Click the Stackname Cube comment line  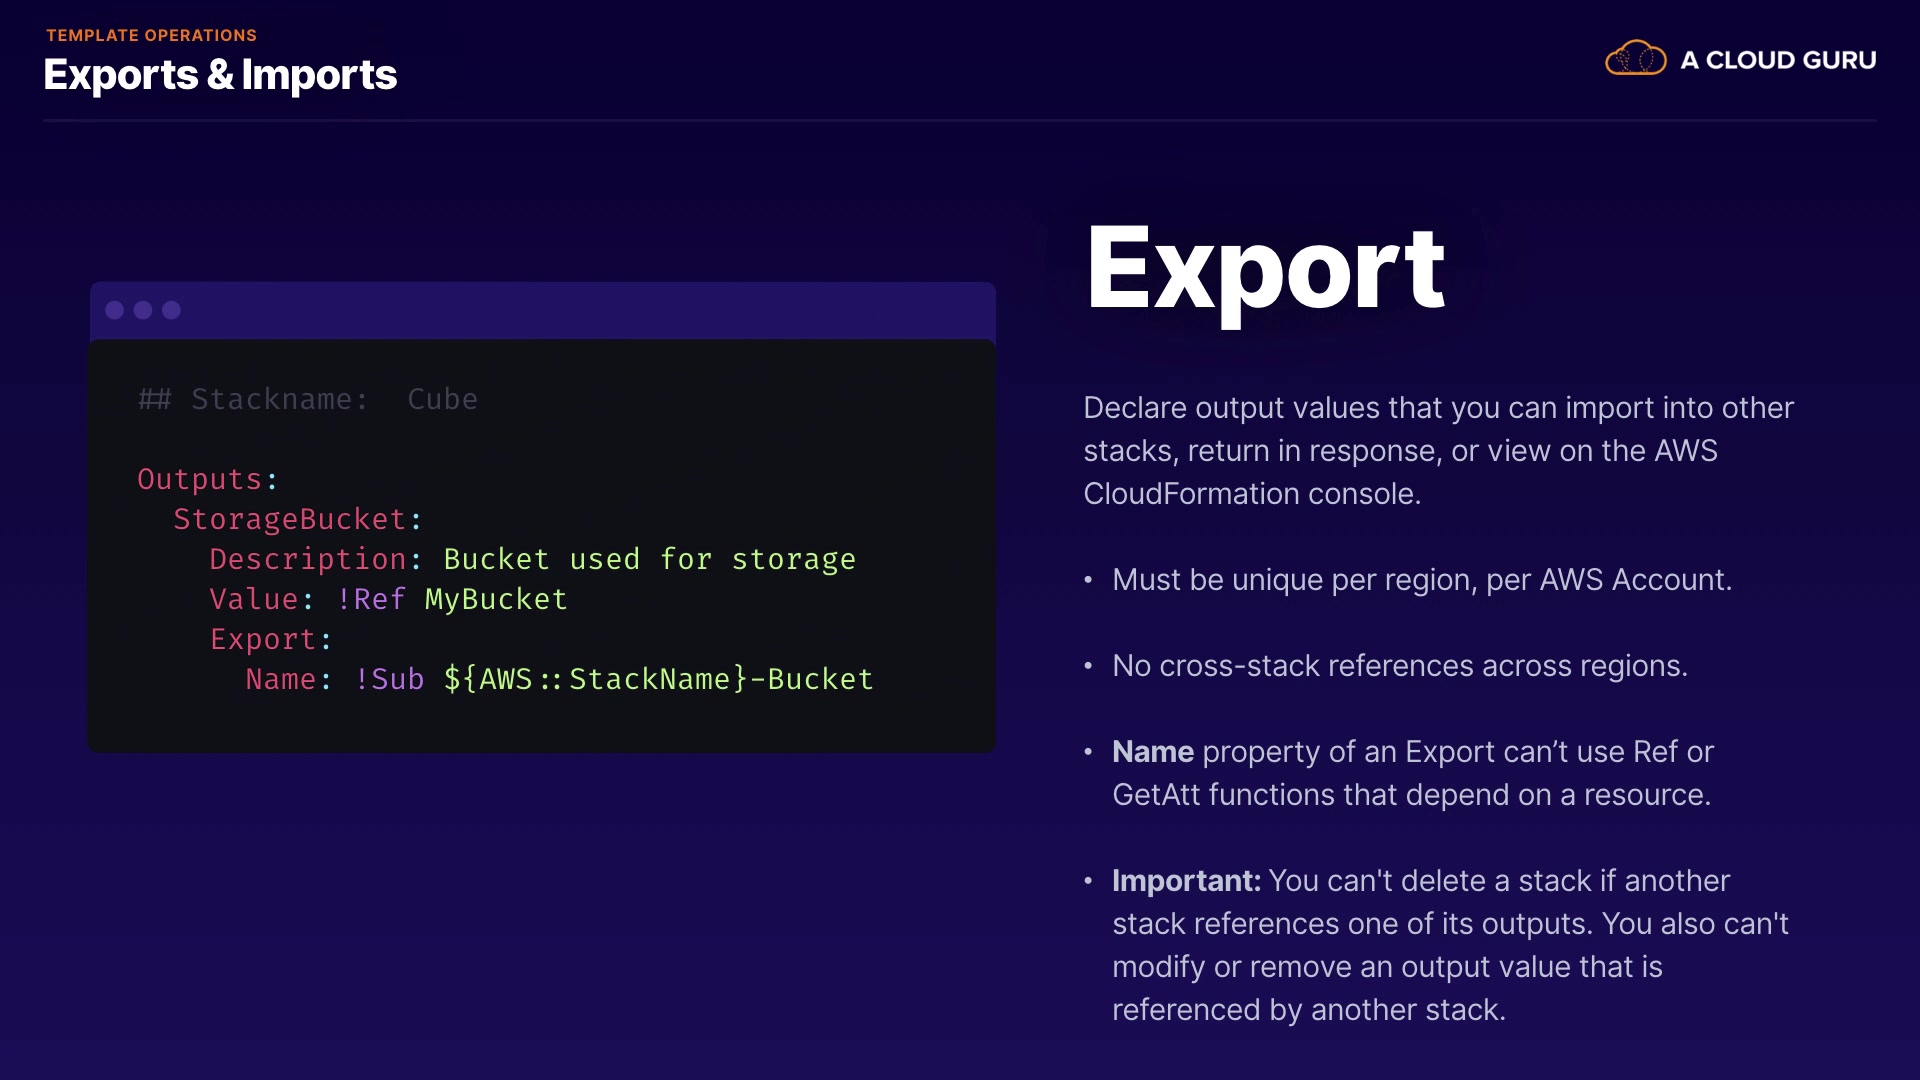pyautogui.click(x=307, y=399)
